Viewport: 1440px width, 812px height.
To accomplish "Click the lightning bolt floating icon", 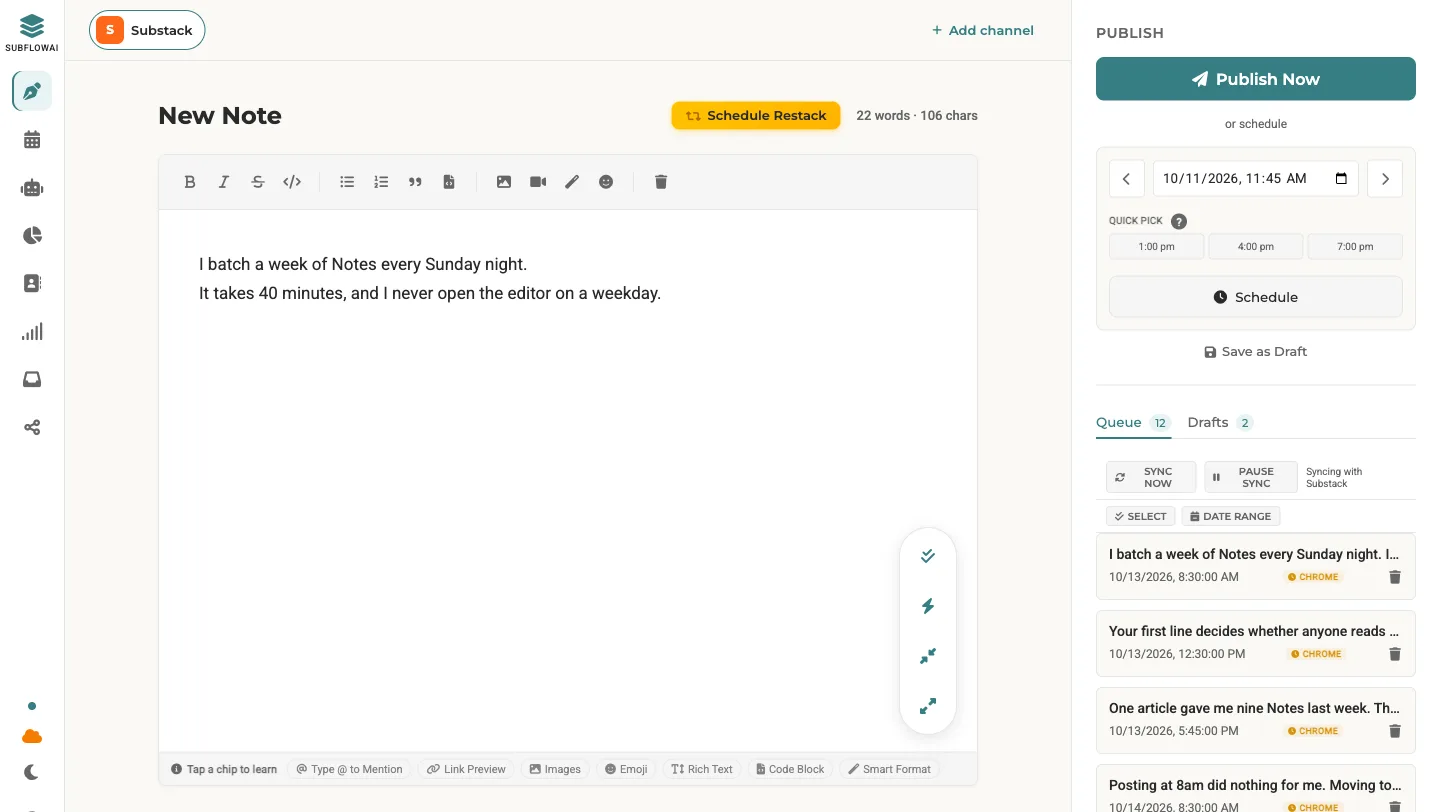I will [x=928, y=606].
